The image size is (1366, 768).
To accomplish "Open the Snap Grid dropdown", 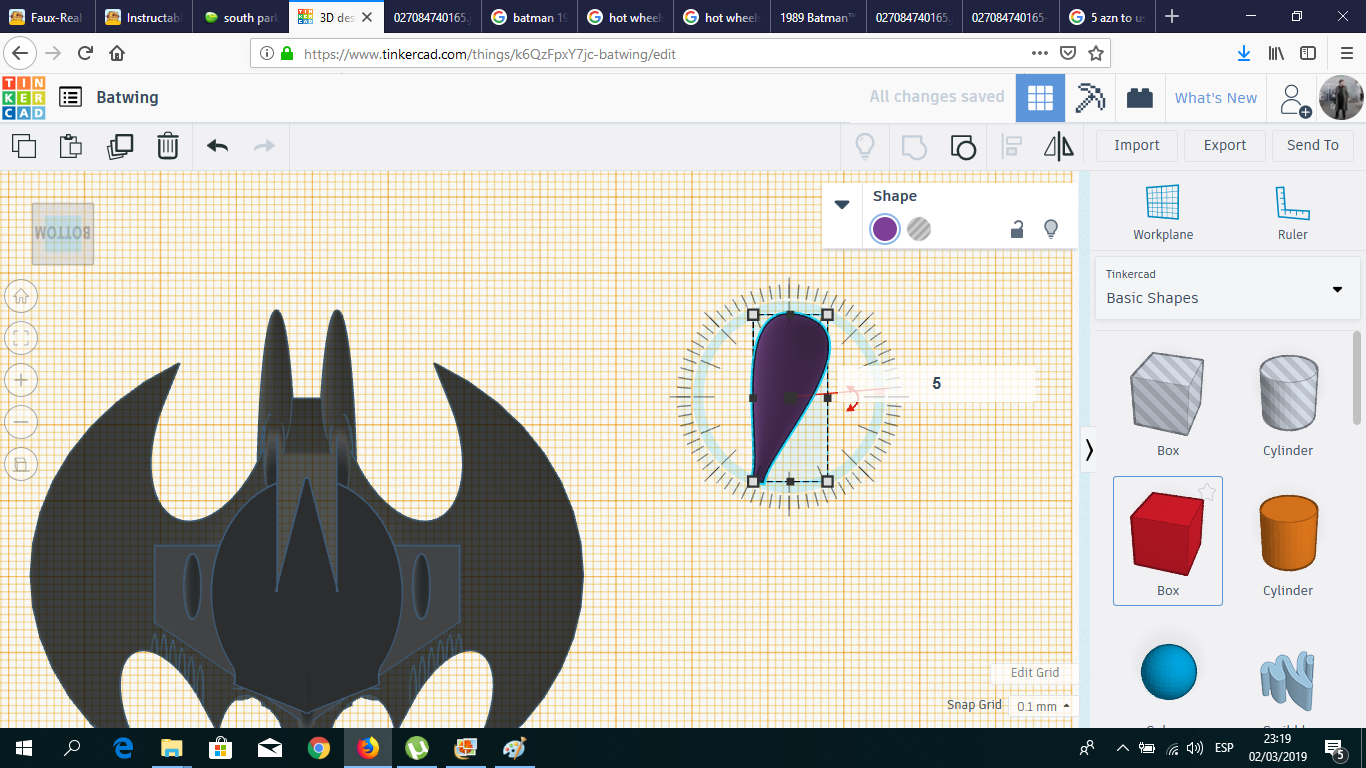I will [x=1041, y=706].
